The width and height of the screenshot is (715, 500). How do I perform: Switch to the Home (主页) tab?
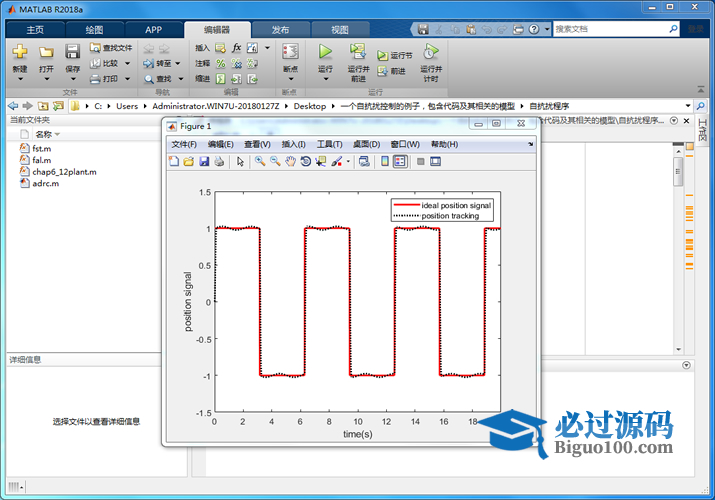[35, 30]
